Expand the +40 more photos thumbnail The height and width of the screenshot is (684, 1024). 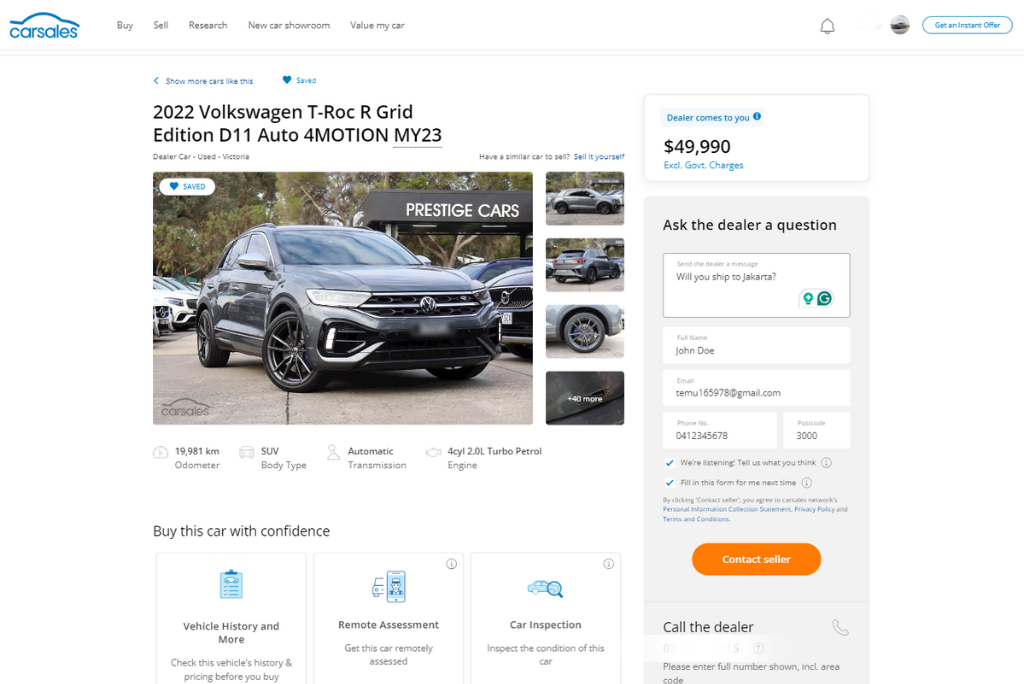tap(585, 398)
